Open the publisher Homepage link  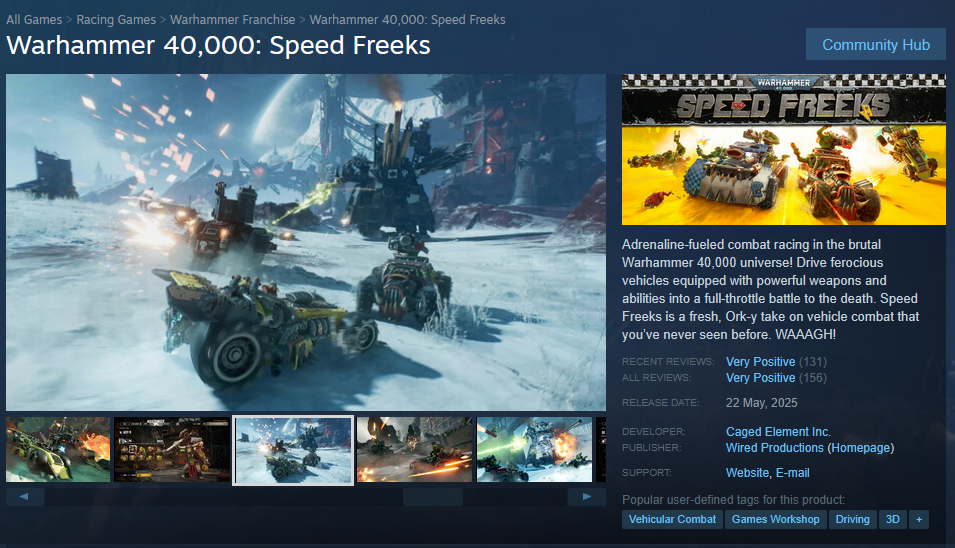click(x=860, y=448)
